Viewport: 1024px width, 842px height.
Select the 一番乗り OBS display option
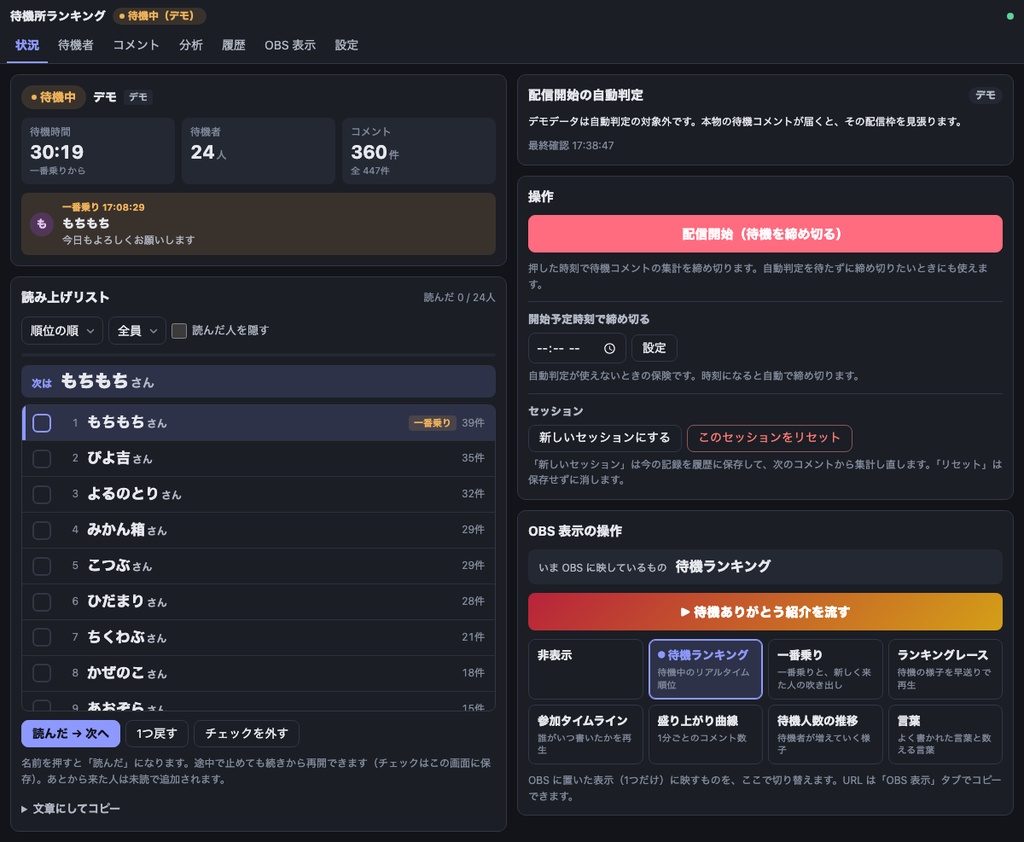tap(825, 669)
